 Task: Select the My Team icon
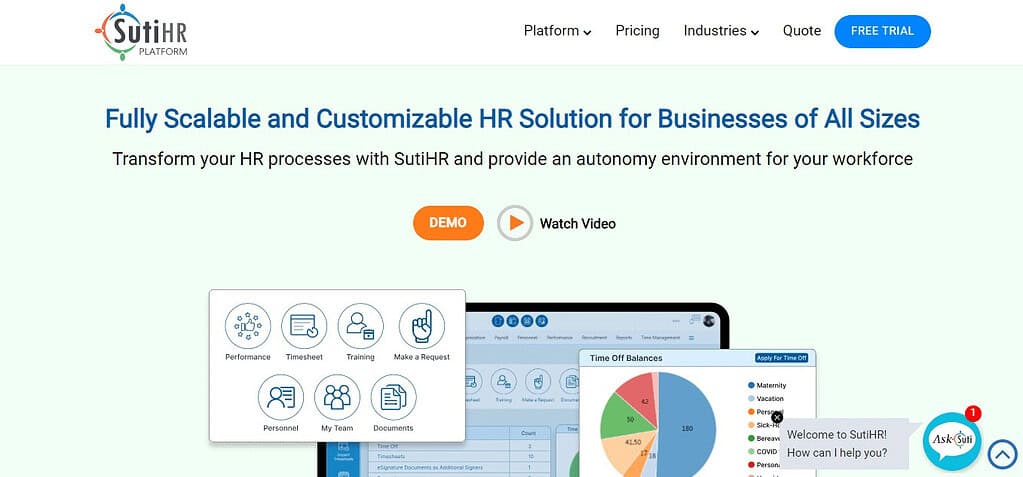click(337, 397)
